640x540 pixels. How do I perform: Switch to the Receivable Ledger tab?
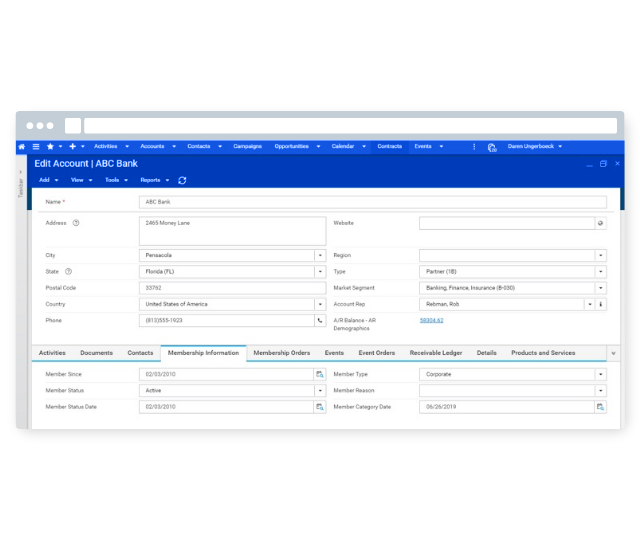click(436, 353)
